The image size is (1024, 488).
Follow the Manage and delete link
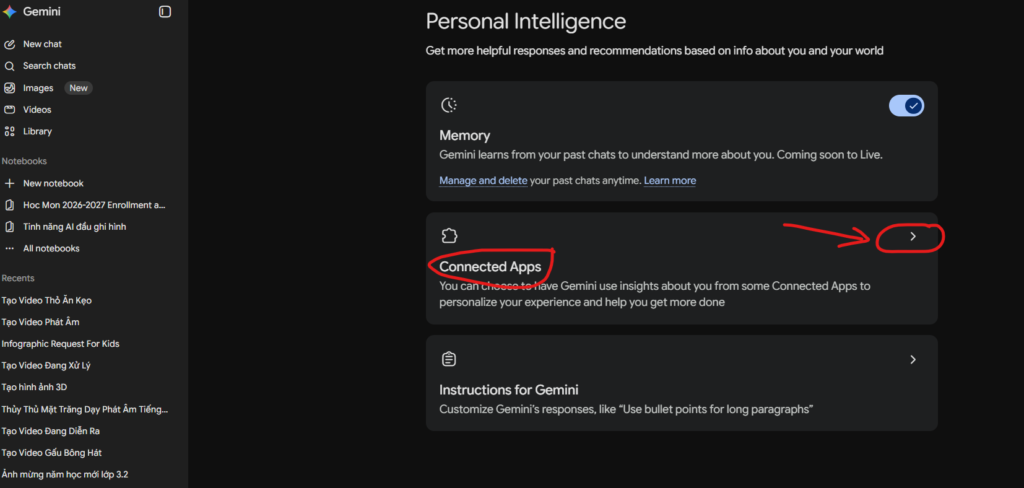point(483,180)
